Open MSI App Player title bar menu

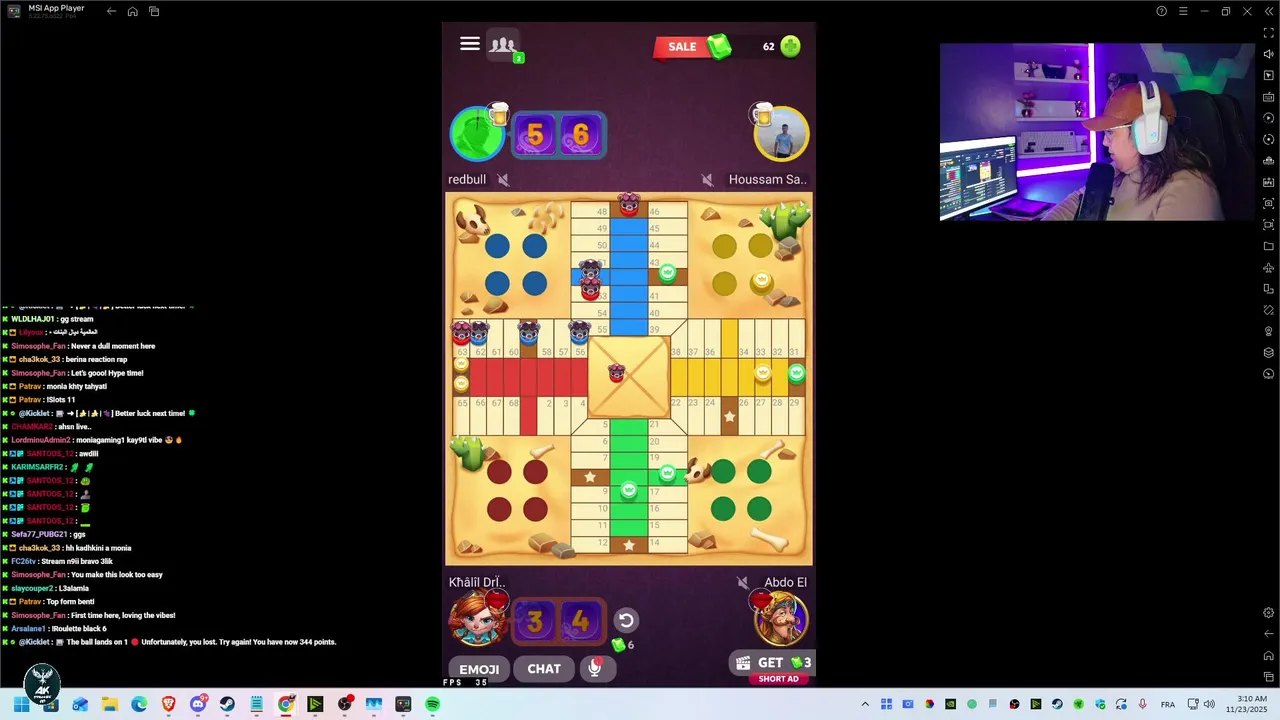pyautogui.click(x=1183, y=11)
